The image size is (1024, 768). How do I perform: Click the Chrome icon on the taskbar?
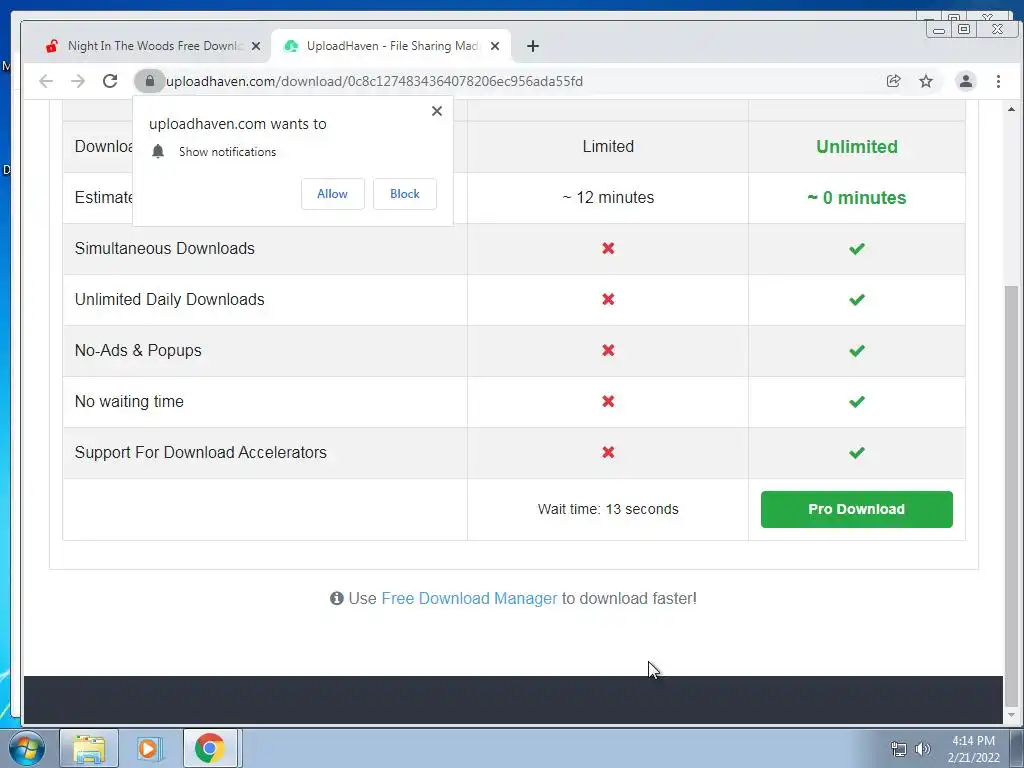tap(210, 748)
